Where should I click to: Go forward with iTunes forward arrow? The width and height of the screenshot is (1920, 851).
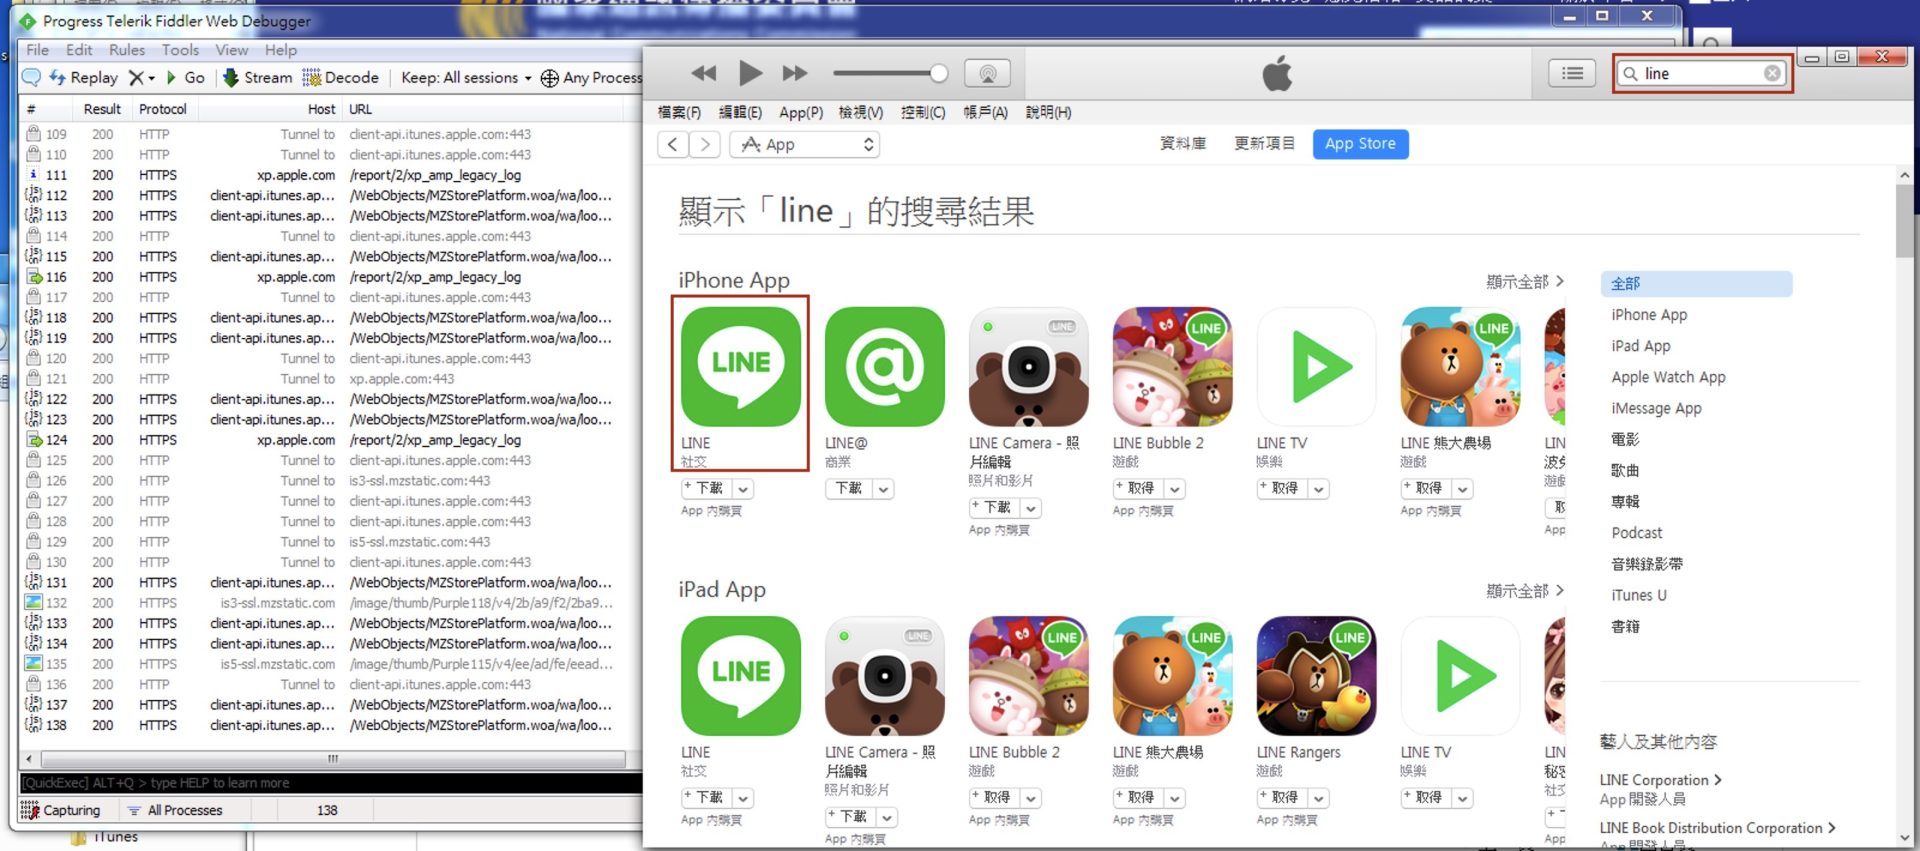click(x=705, y=144)
